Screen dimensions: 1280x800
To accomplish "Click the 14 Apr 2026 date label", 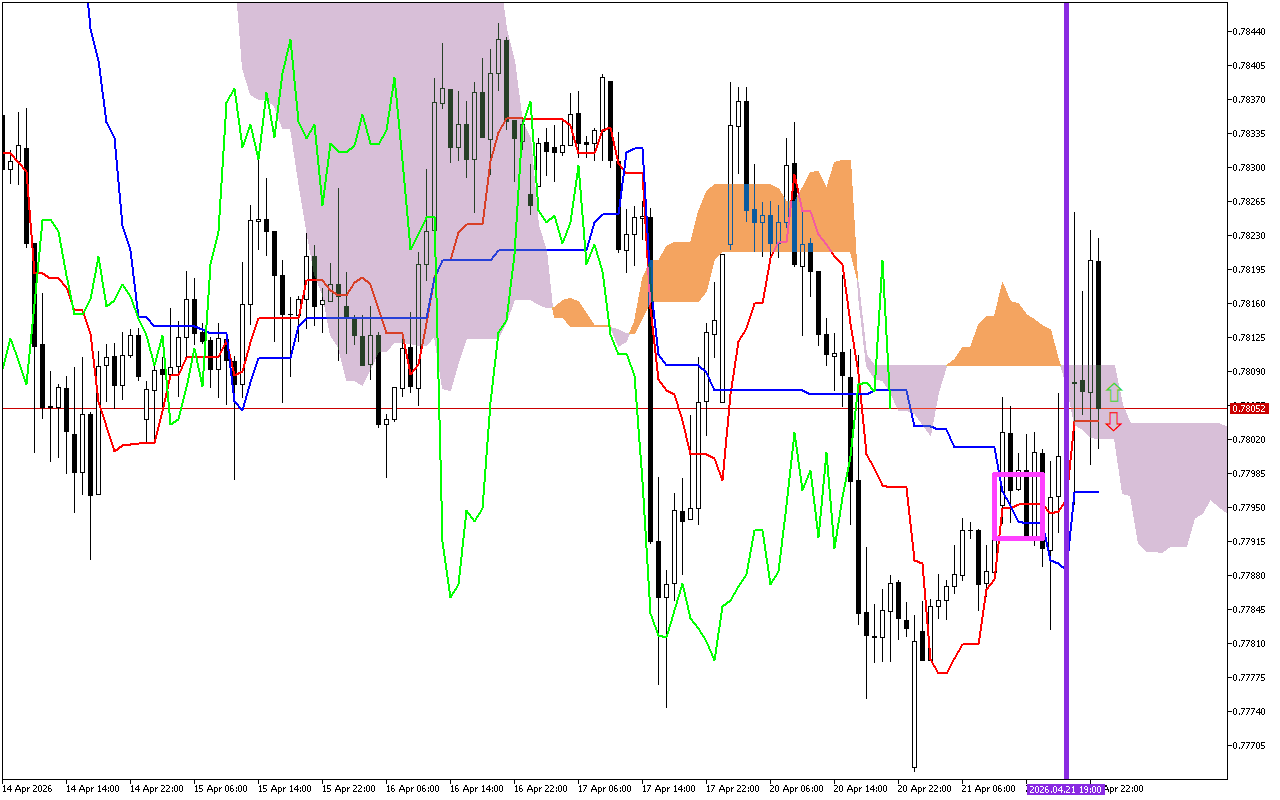I will point(26,789).
